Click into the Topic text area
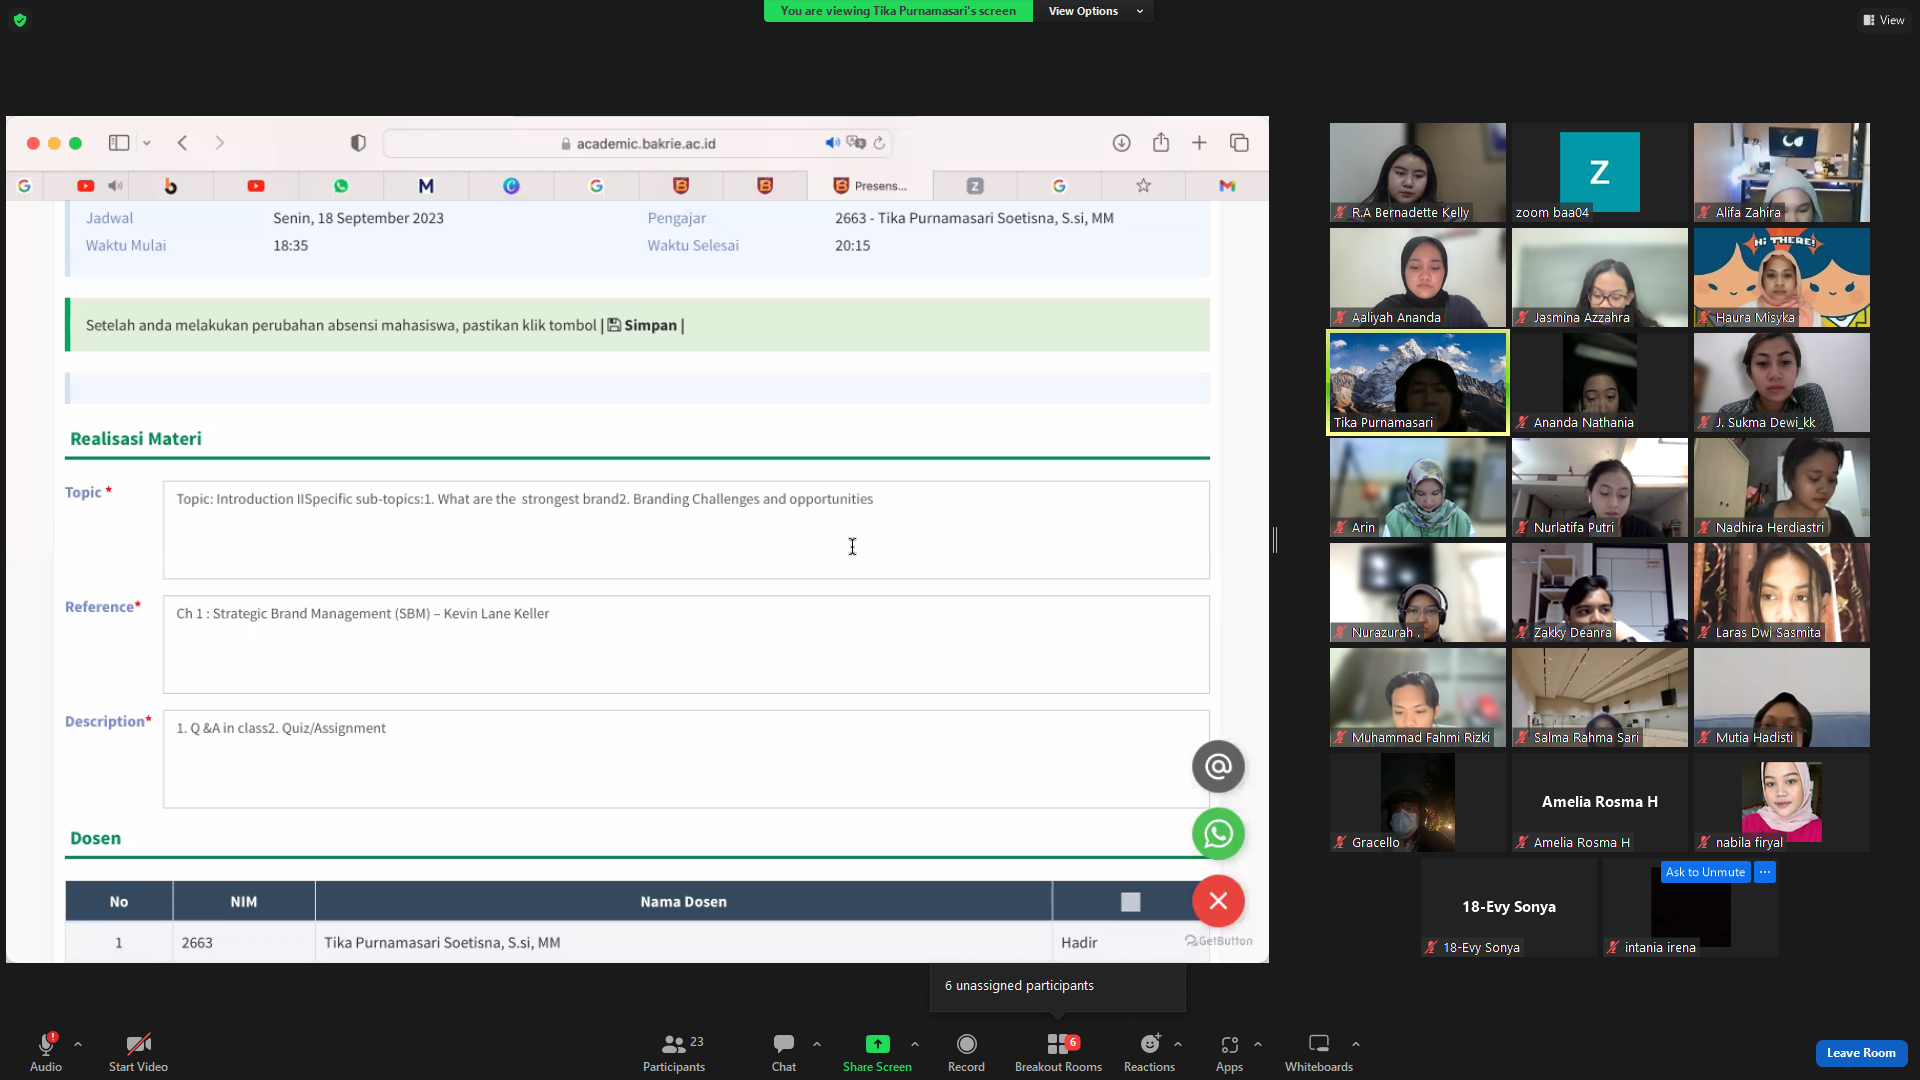This screenshot has height=1080, width=1920. [x=686, y=530]
